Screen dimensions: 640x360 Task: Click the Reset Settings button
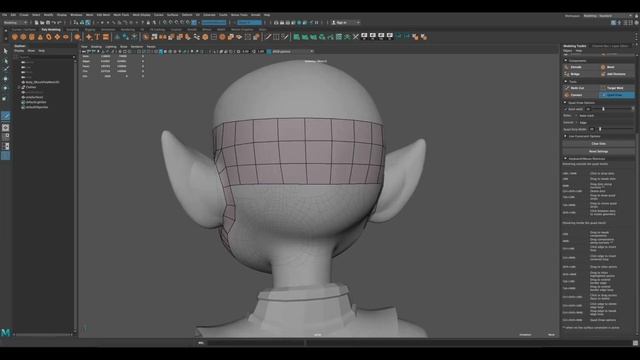click(598, 151)
